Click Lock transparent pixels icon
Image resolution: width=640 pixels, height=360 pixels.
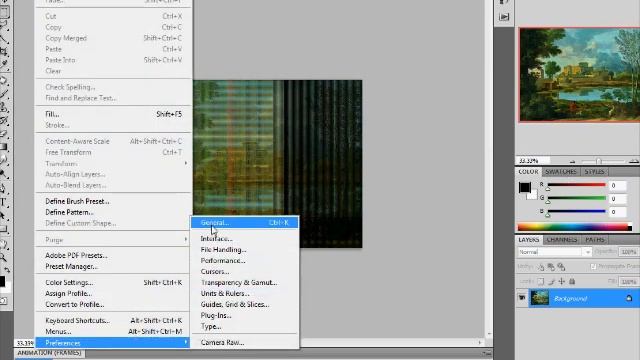coord(540,282)
